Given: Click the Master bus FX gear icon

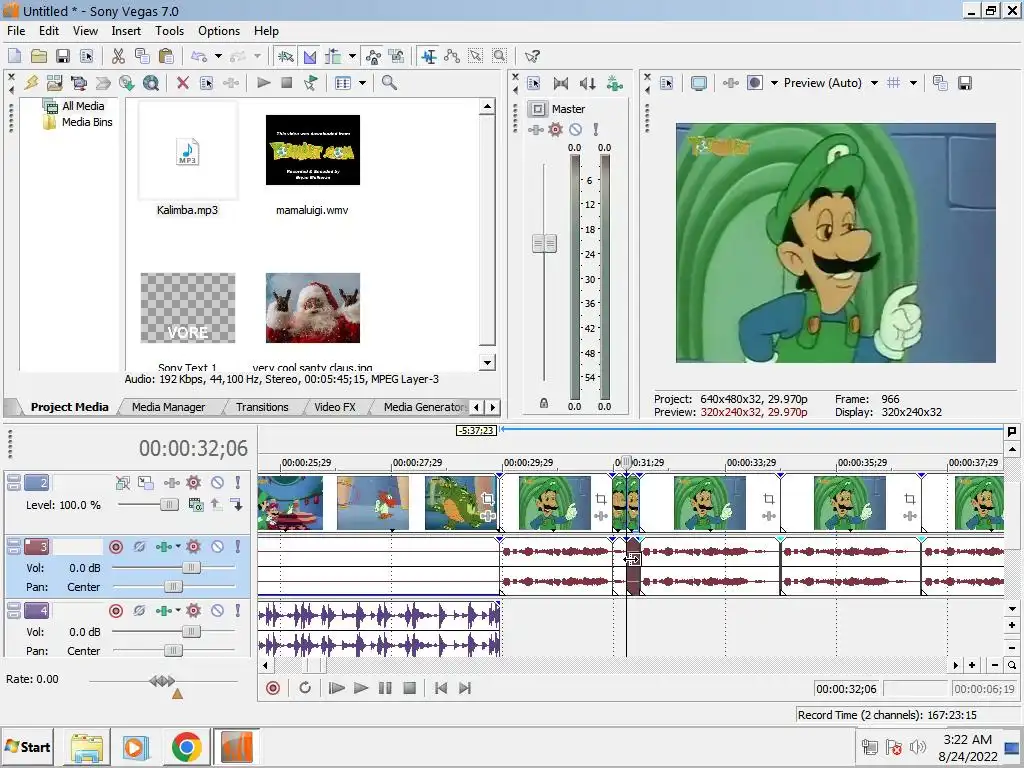Looking at the screenshot, I should point(555,129).
